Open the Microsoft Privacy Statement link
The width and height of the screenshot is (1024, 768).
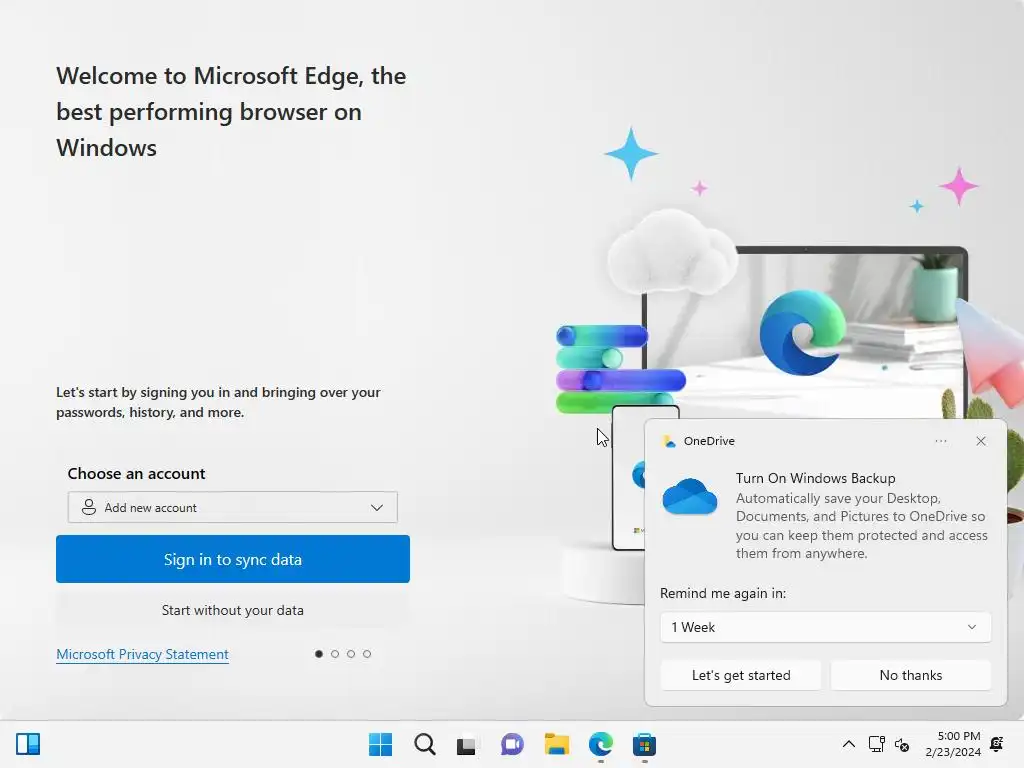click(142, 654)
